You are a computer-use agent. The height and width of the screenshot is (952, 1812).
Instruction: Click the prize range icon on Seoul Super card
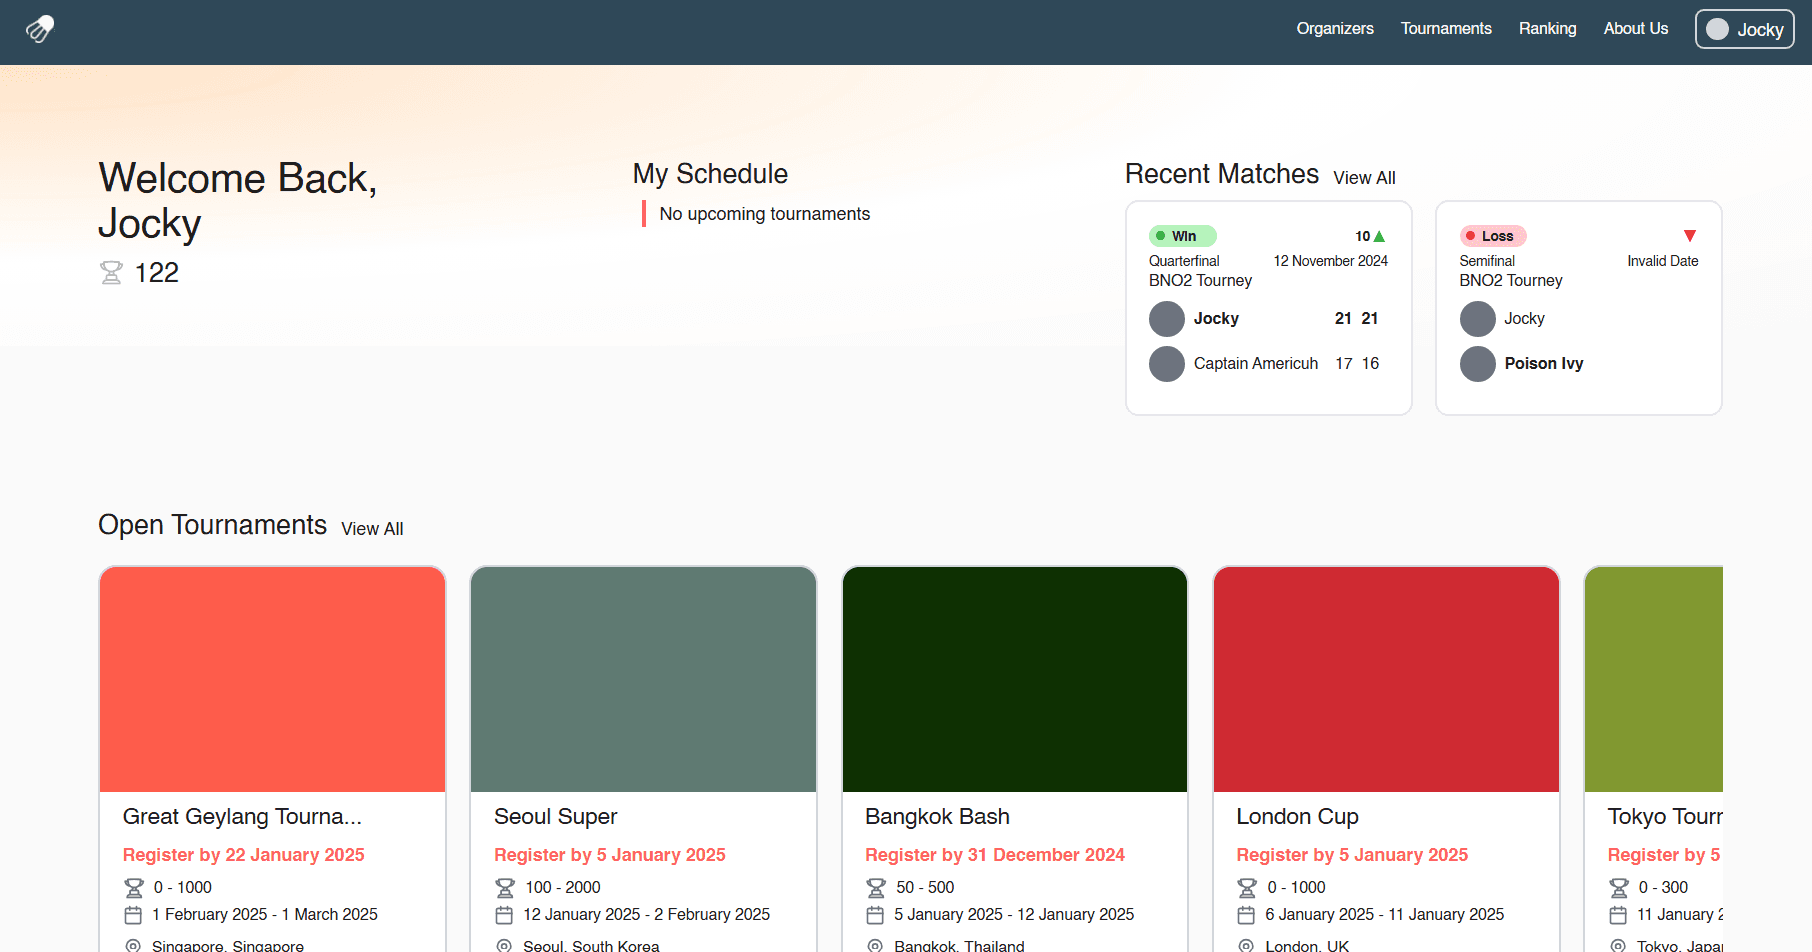[x=506, y=887]
